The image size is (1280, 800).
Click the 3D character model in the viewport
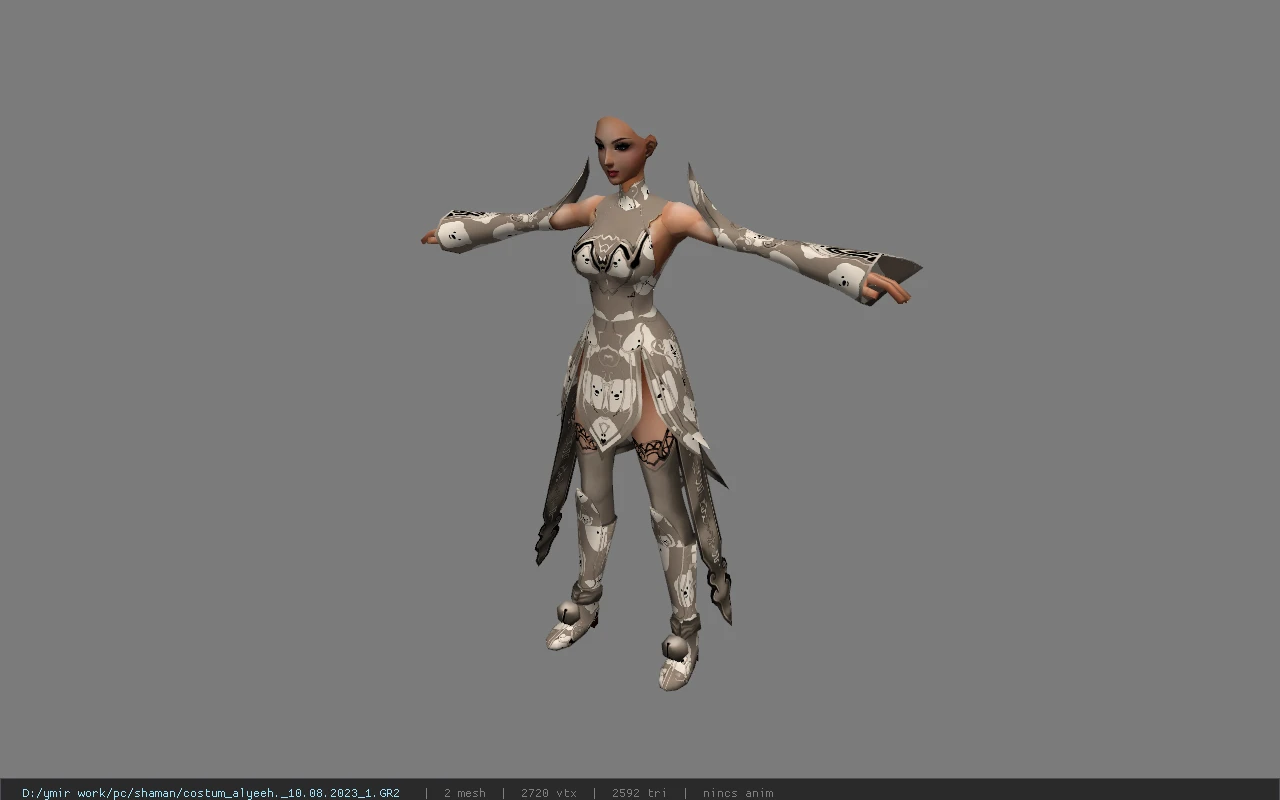[670, 403]
